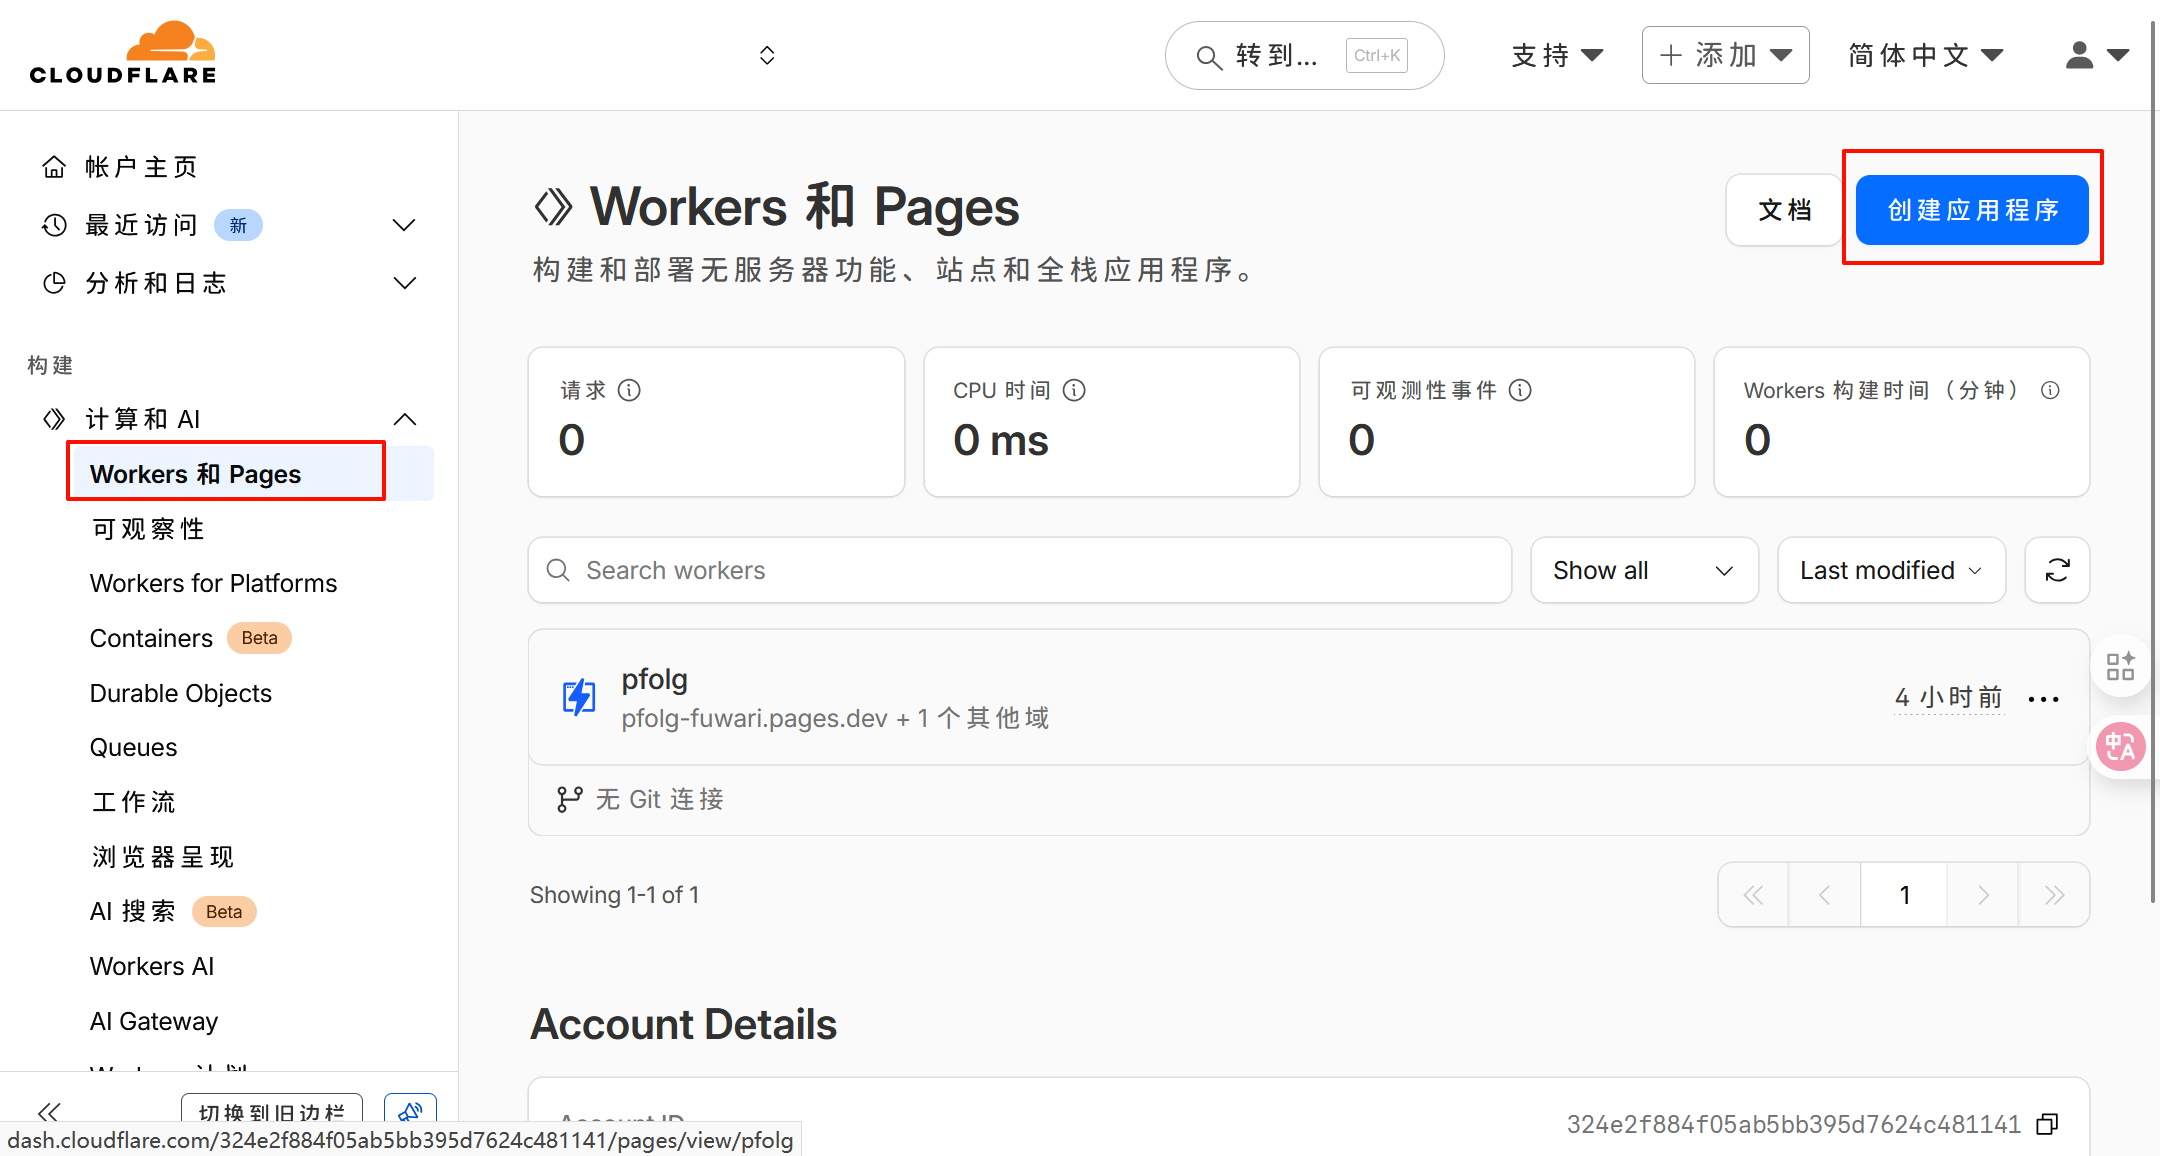Click the 创建应用程序 button
The image size is (2160, 1156).
1971,210
